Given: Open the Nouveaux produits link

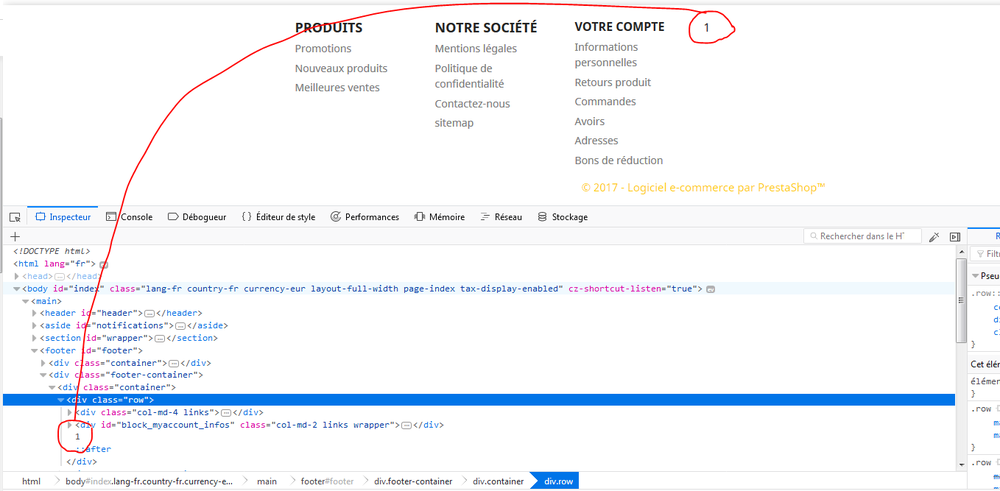Looking at the screenshot, I should click(x=341, y=68).
